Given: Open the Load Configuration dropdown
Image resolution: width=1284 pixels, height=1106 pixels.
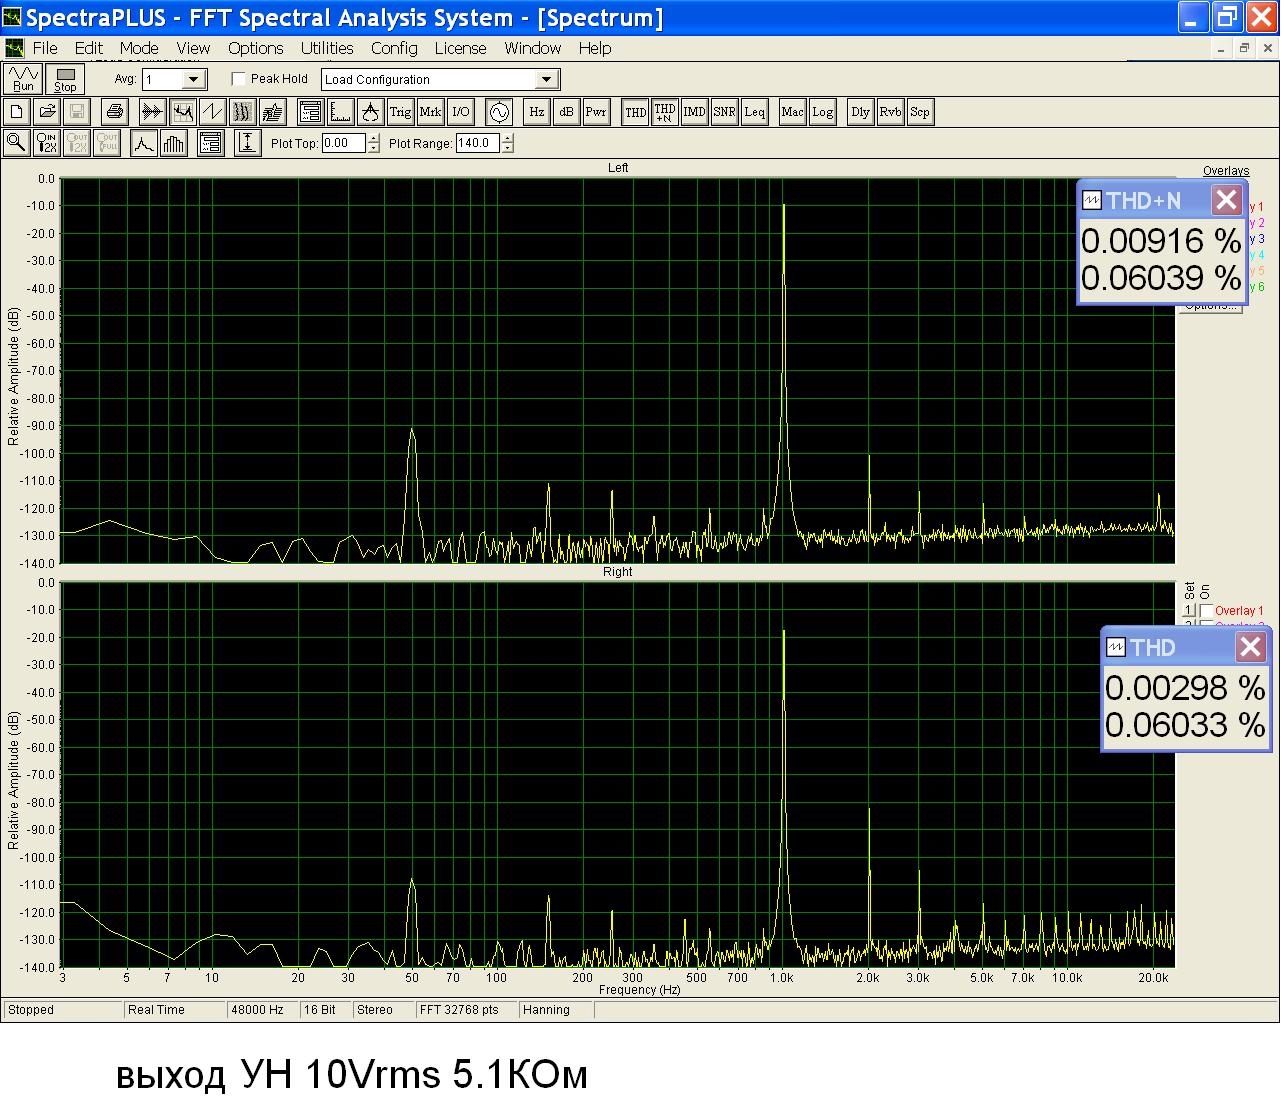Looking at the screenshot, I should (x=546, y=80).
